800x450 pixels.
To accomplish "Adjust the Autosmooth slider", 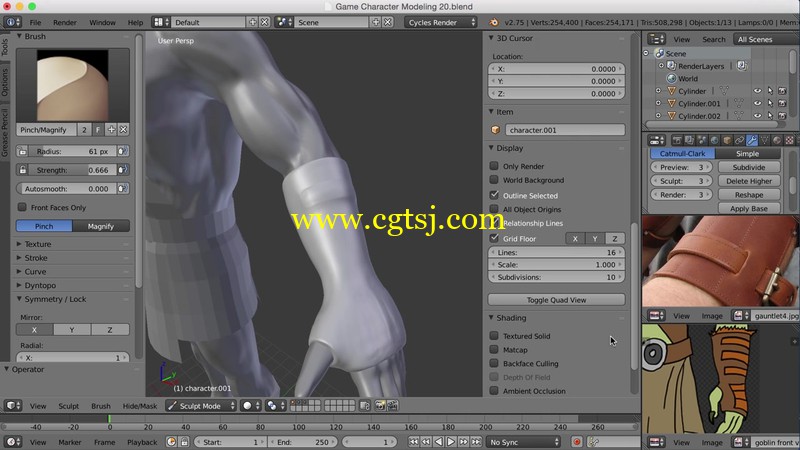I will [x=66, y=189].
